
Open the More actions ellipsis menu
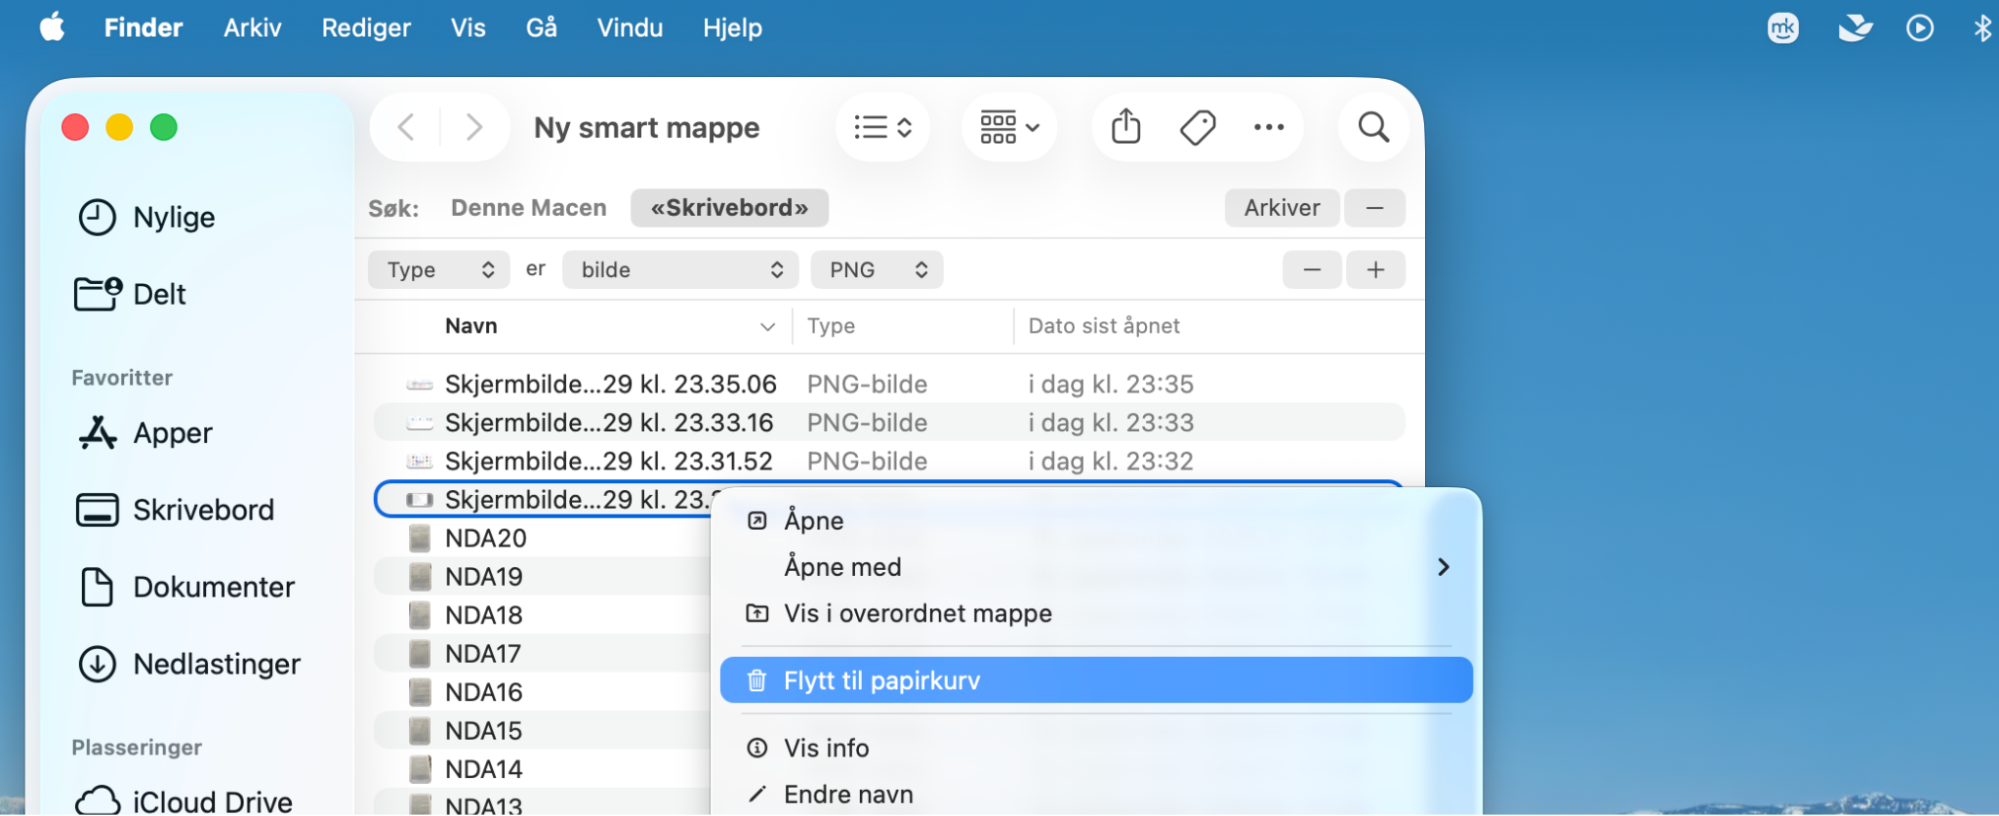pos(1269,127)
